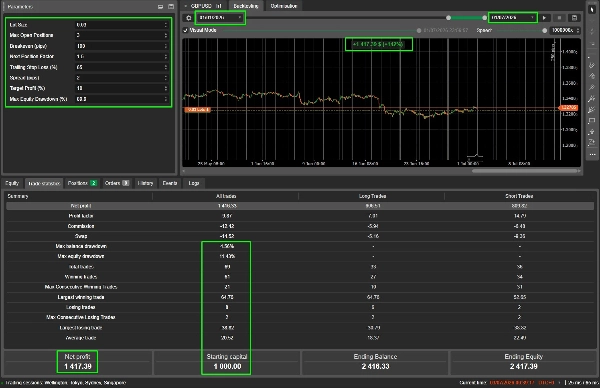Click the Speed slider handle
The height and width of the screenshot is (388, 600).
pyautogui.click(x=545, y=30)
